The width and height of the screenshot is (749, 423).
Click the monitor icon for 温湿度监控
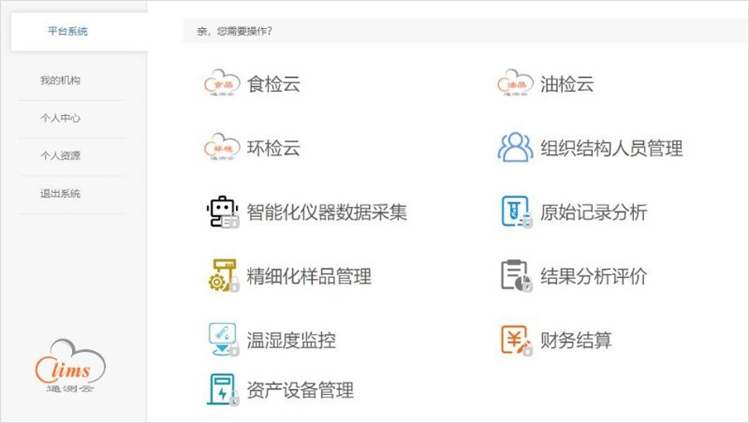(x=223, y=339)
